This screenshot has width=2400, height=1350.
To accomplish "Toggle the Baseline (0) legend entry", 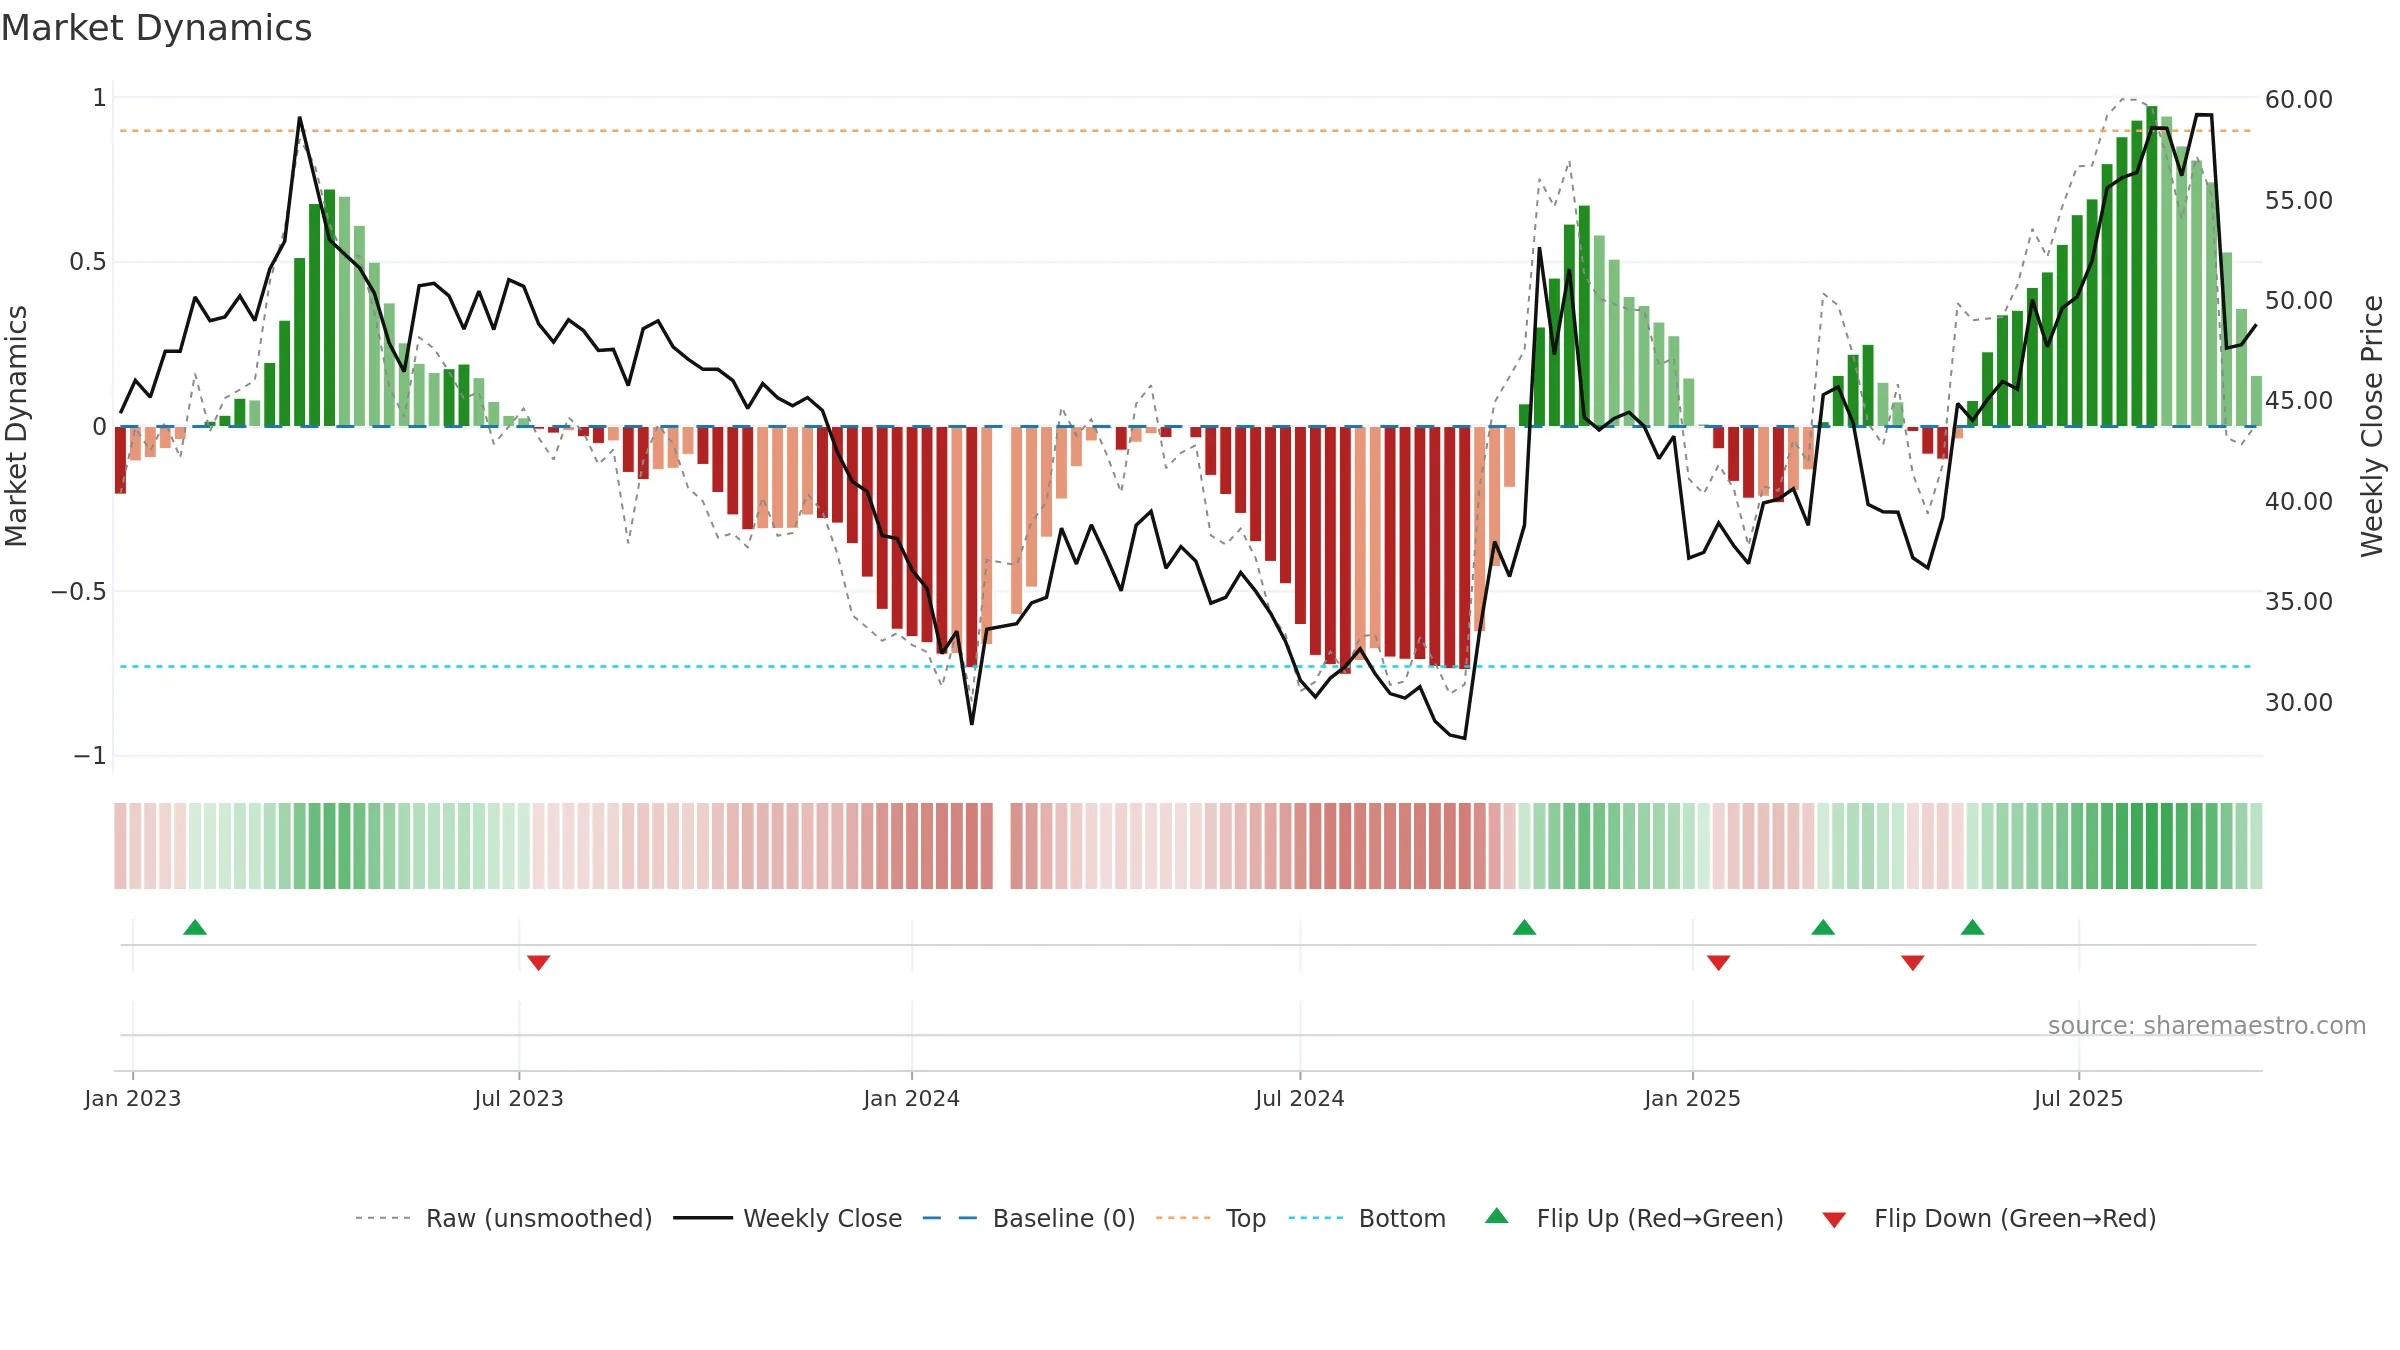I will click(x=1028, y=1218).
